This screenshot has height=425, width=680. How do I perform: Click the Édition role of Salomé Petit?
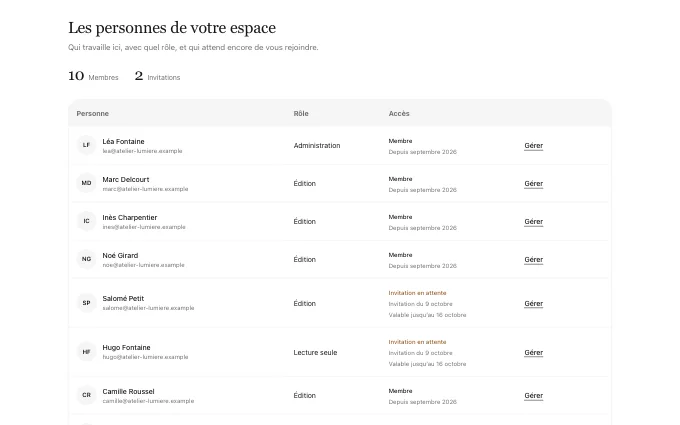coord(304,304)
